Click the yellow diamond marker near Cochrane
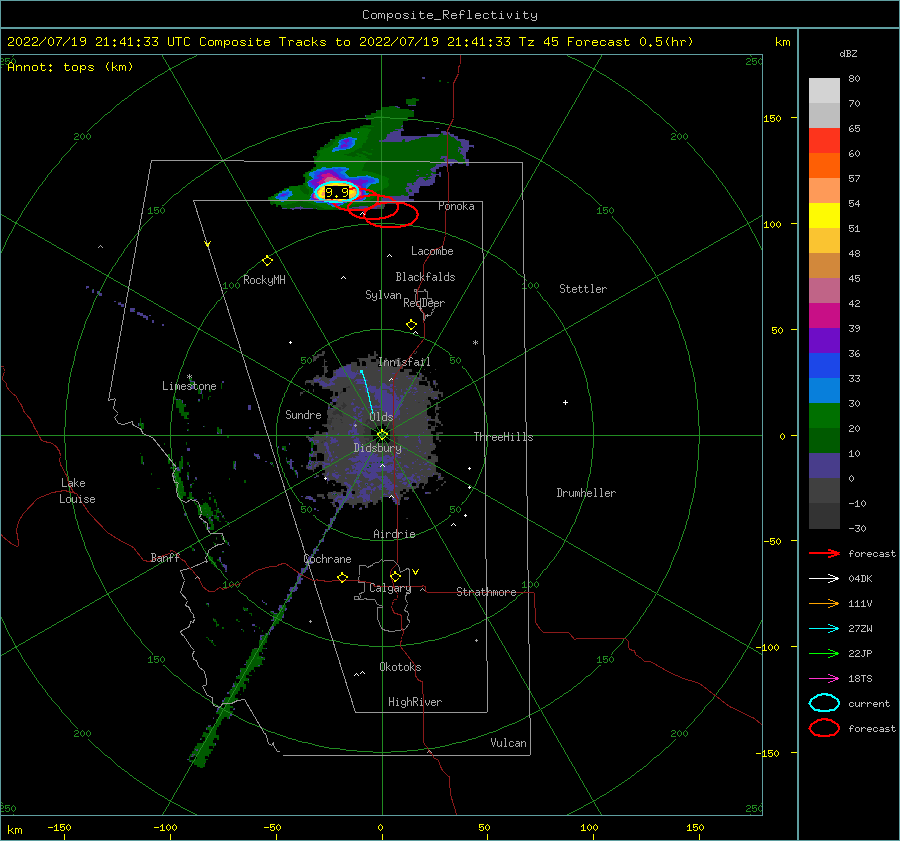Image resolution: width=900 pixels, height=841 pixels. click(x=342, y=577)
